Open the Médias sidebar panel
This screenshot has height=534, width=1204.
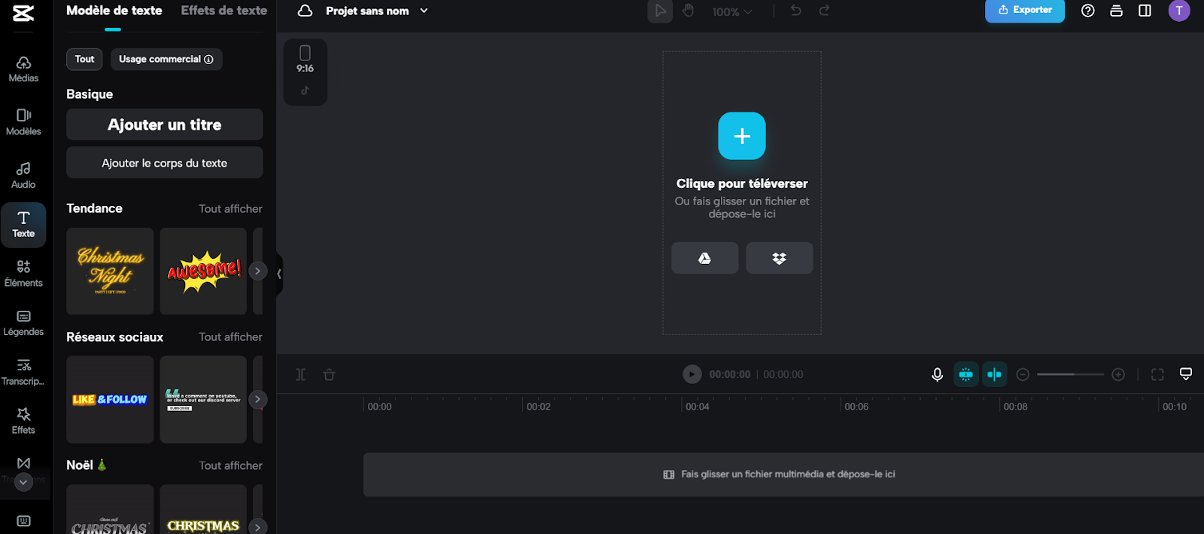[23, 68]
